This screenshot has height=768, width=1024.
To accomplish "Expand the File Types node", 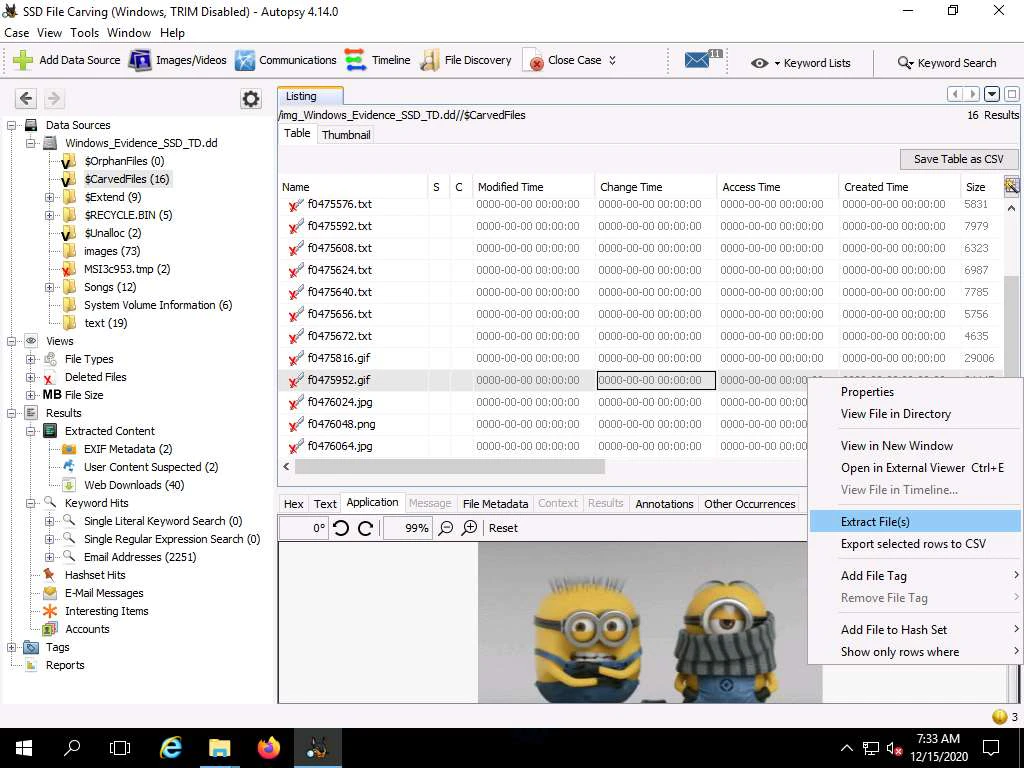I will [31, 359].
